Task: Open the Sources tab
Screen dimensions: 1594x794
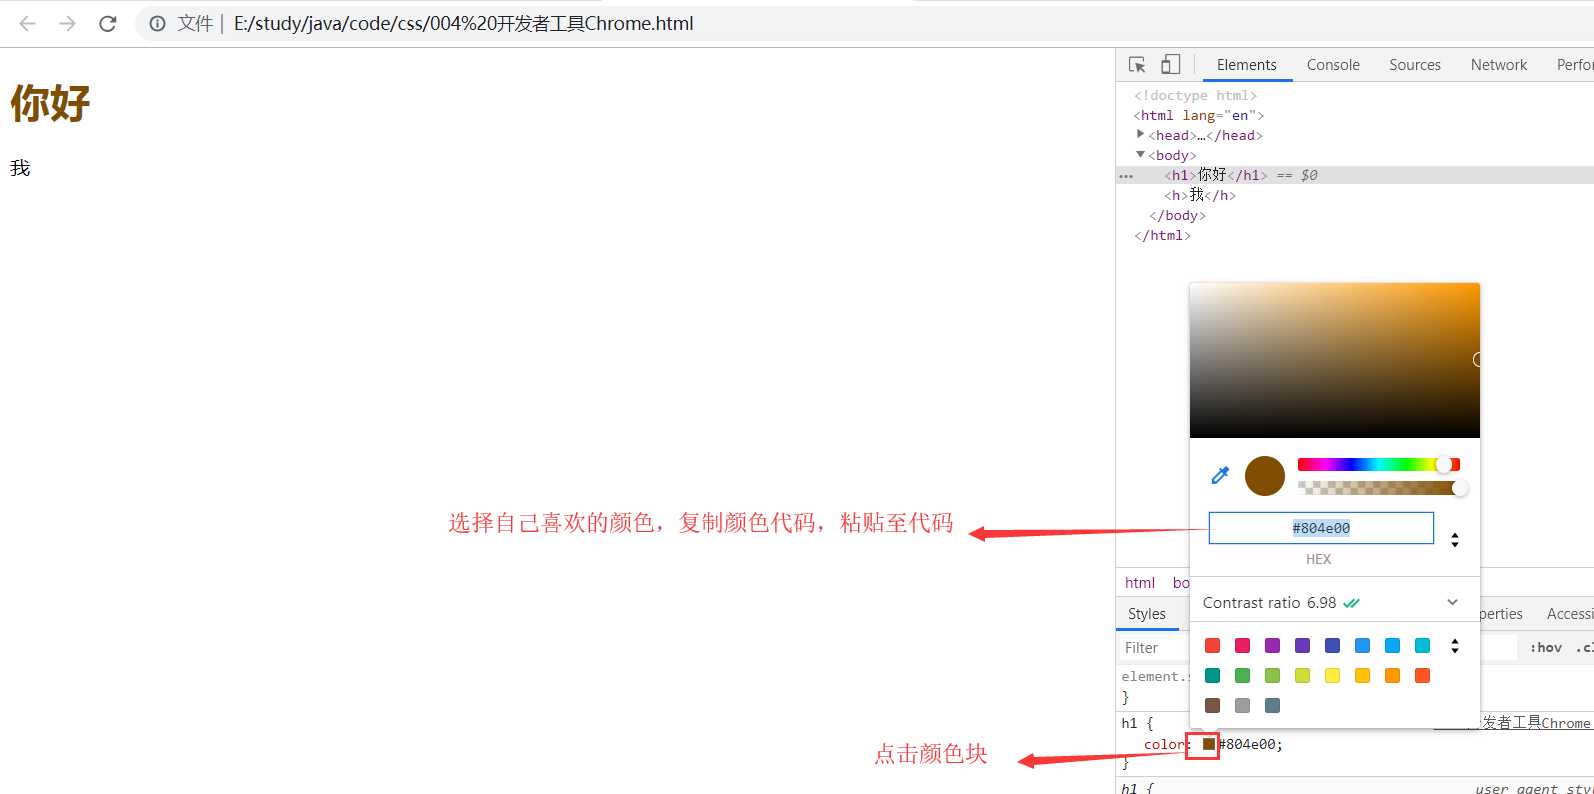Action: click(x=1415, y=65)
